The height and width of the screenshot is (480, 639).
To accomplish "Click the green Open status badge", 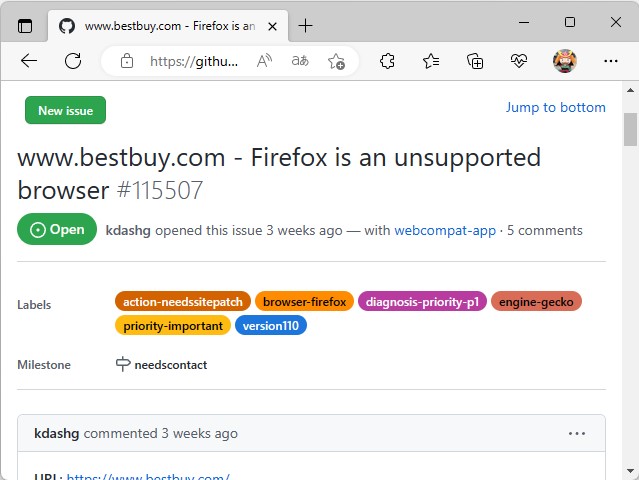I will point(57,229).
